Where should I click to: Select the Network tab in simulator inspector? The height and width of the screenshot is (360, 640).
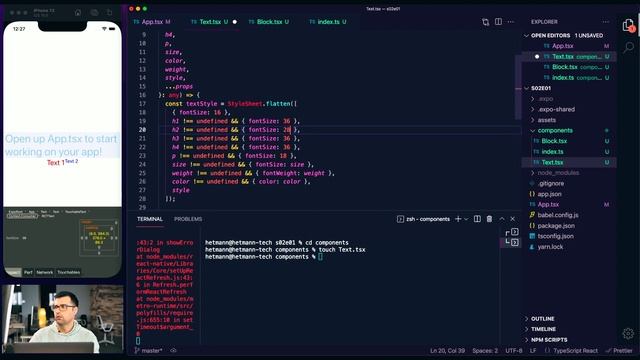point(44,272)
